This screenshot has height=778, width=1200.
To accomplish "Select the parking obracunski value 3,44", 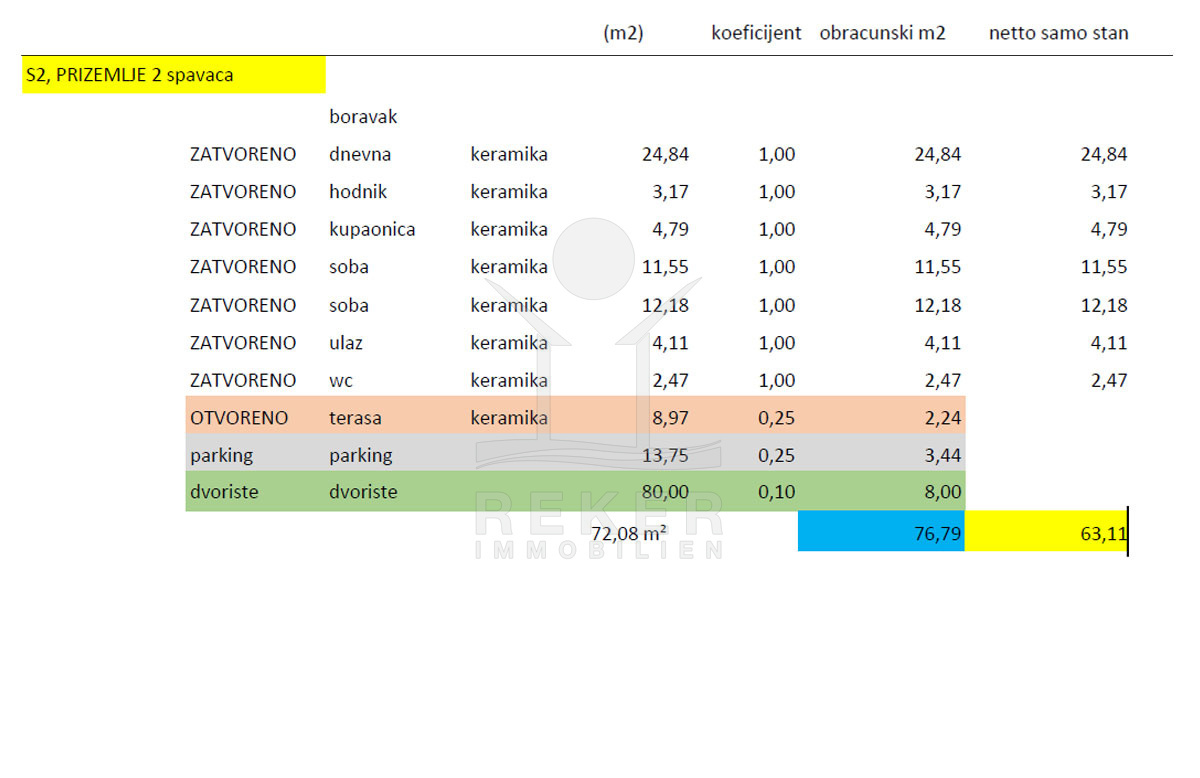I will [941, 455].
